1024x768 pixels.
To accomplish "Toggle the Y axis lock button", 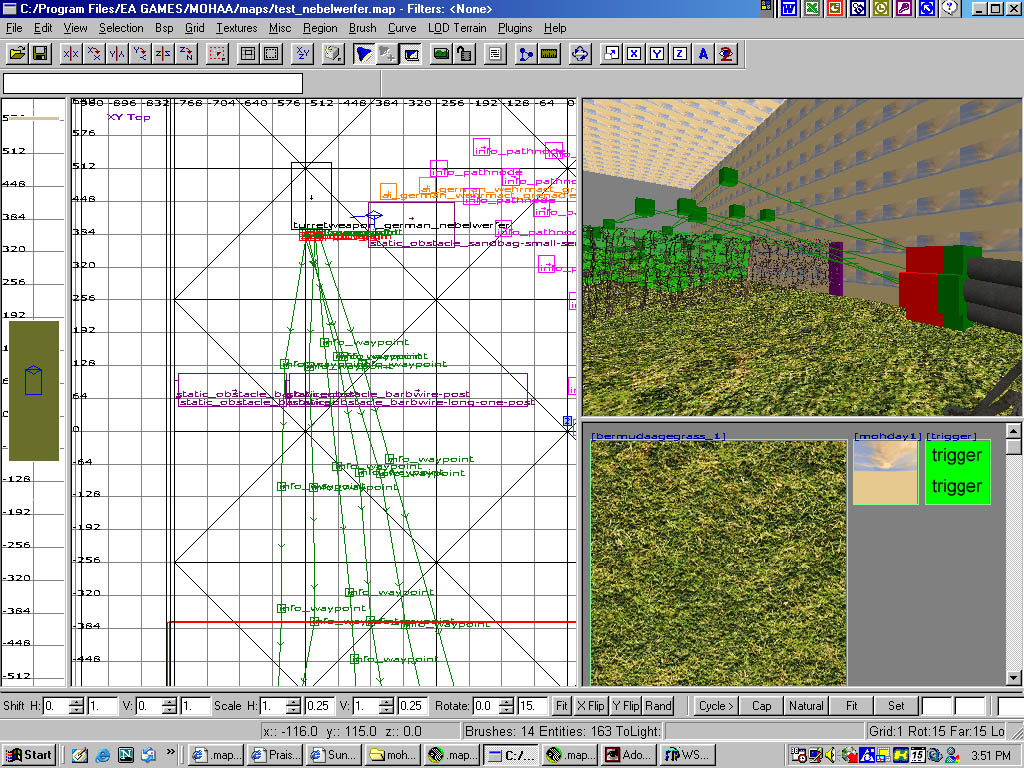I will (657, 53).
